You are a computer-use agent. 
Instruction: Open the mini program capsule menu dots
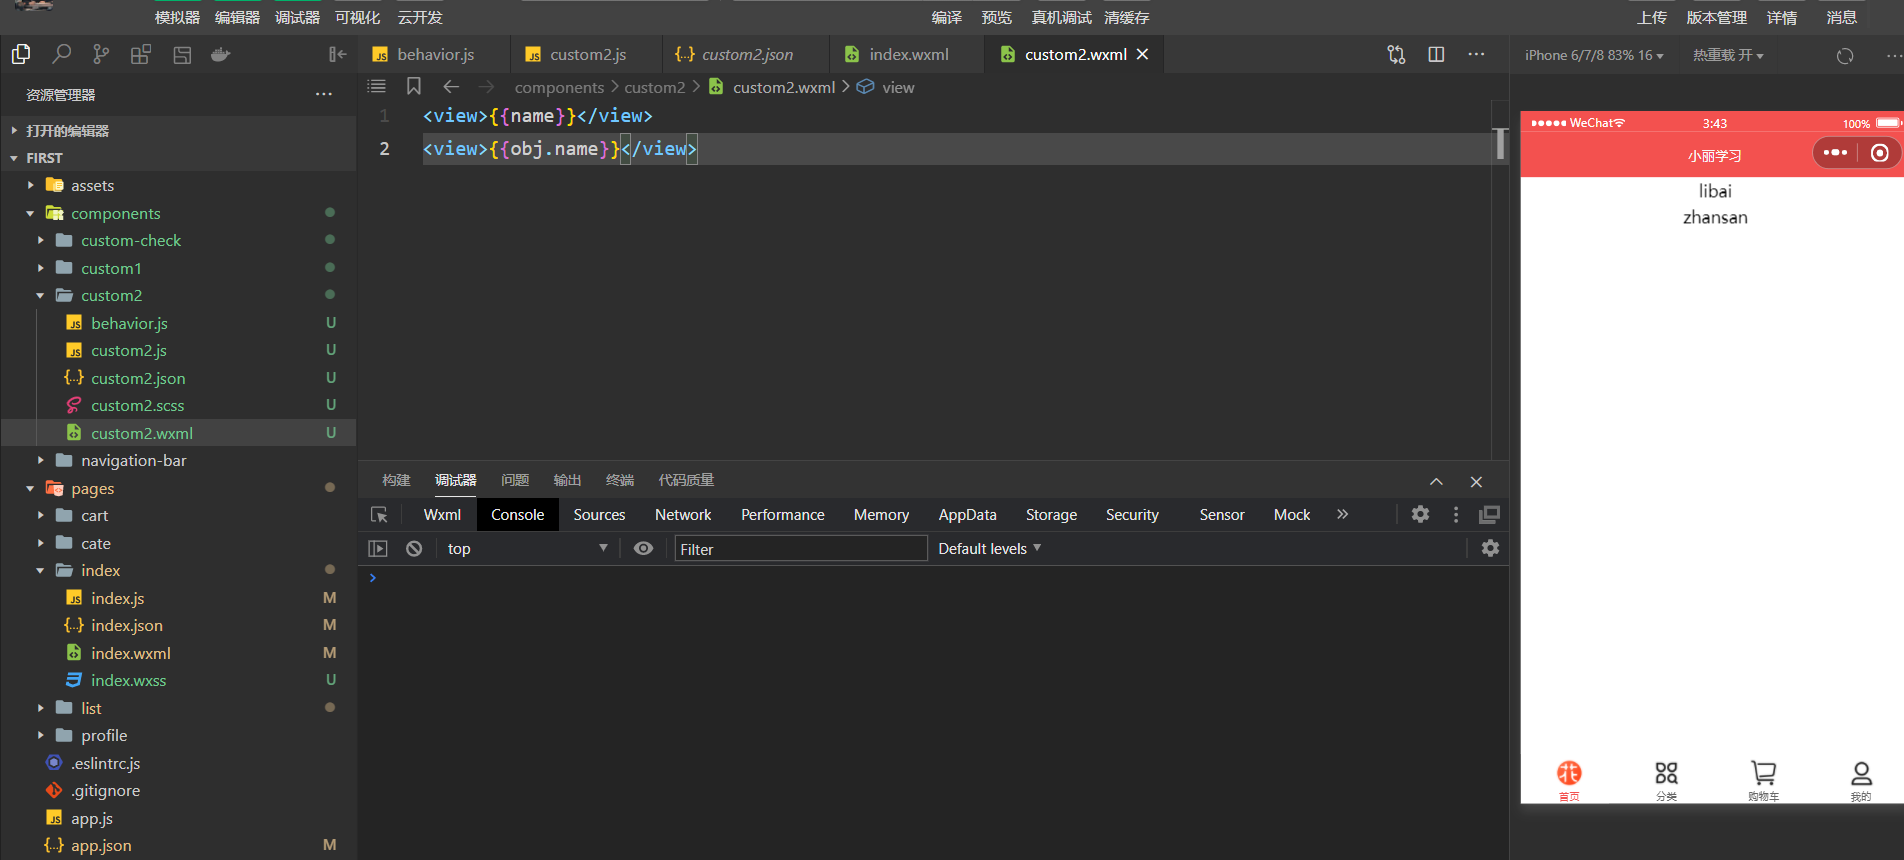(1835, 153)
